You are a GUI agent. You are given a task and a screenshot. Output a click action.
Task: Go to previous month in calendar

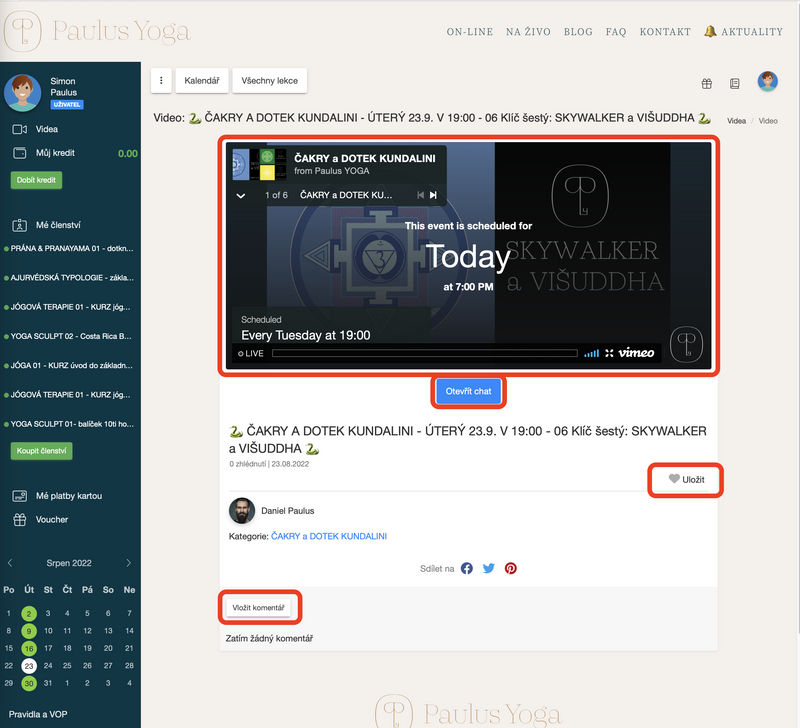[10, 563]
